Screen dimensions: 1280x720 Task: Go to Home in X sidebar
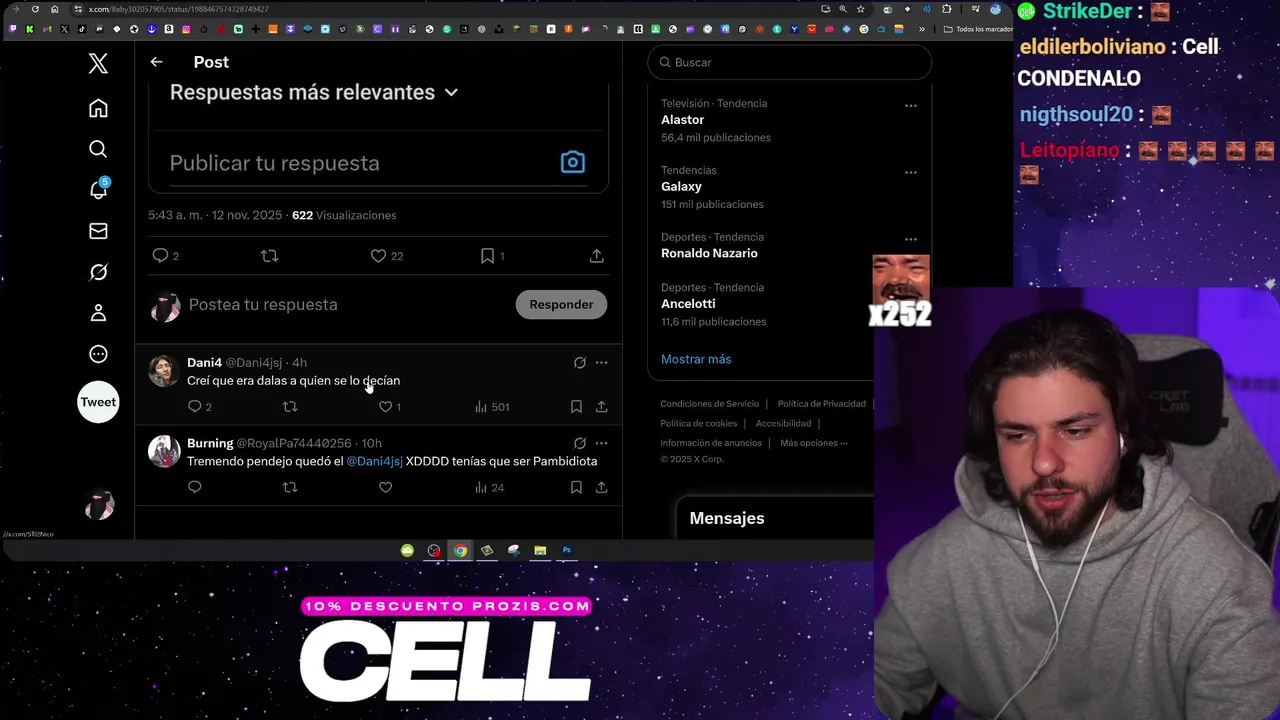click(x=98, y=108)
